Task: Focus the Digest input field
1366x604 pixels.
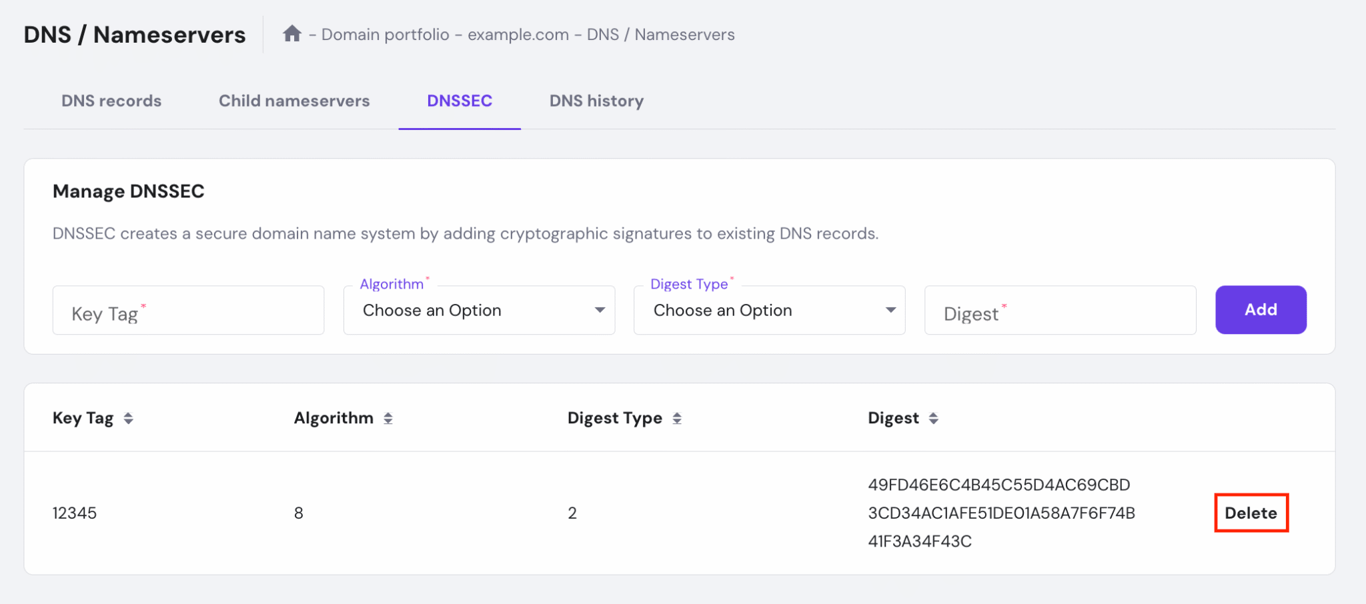Action: click(x=1059, y=310)
